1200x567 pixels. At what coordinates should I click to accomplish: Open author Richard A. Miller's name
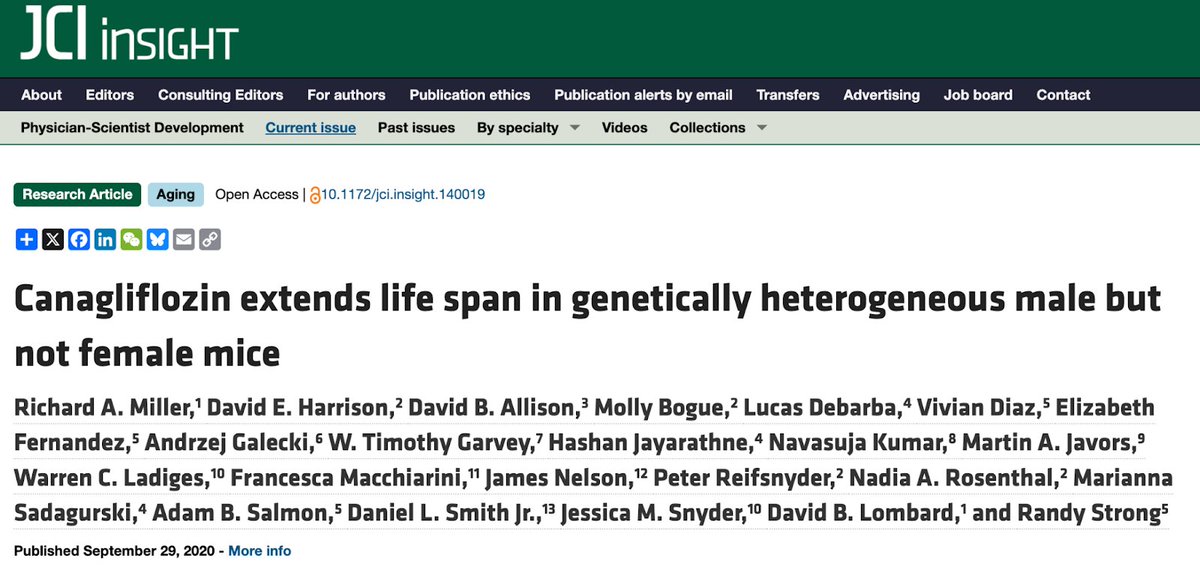pos(105,407)
